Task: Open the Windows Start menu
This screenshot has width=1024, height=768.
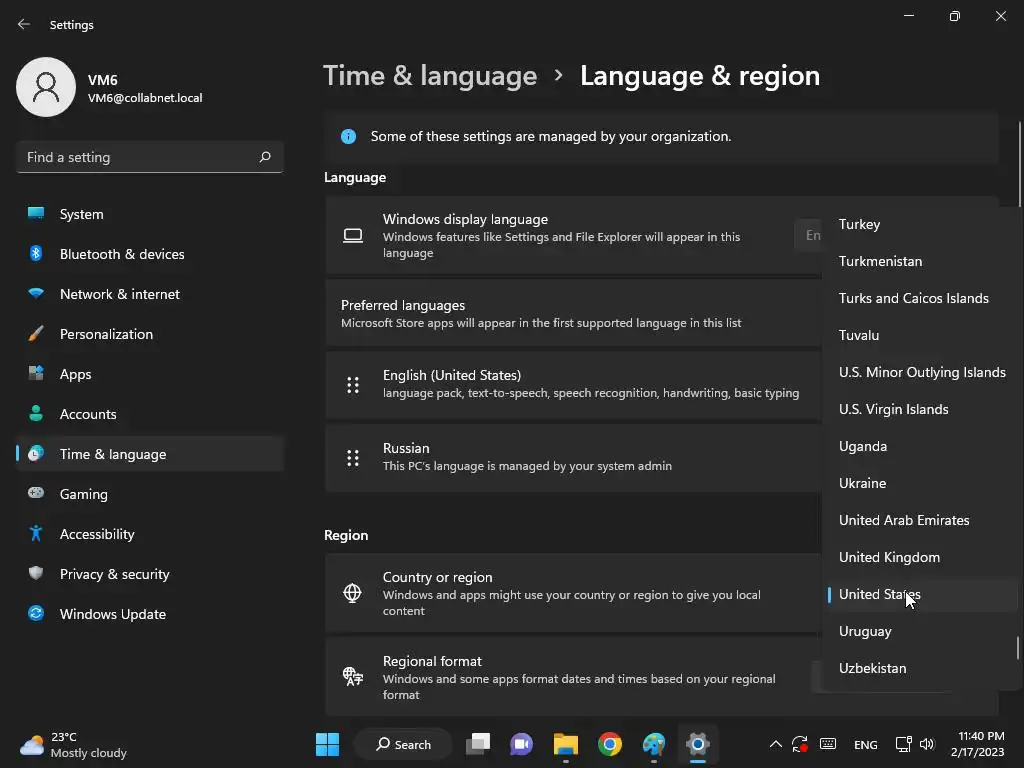Action: (x=327, y=744)
